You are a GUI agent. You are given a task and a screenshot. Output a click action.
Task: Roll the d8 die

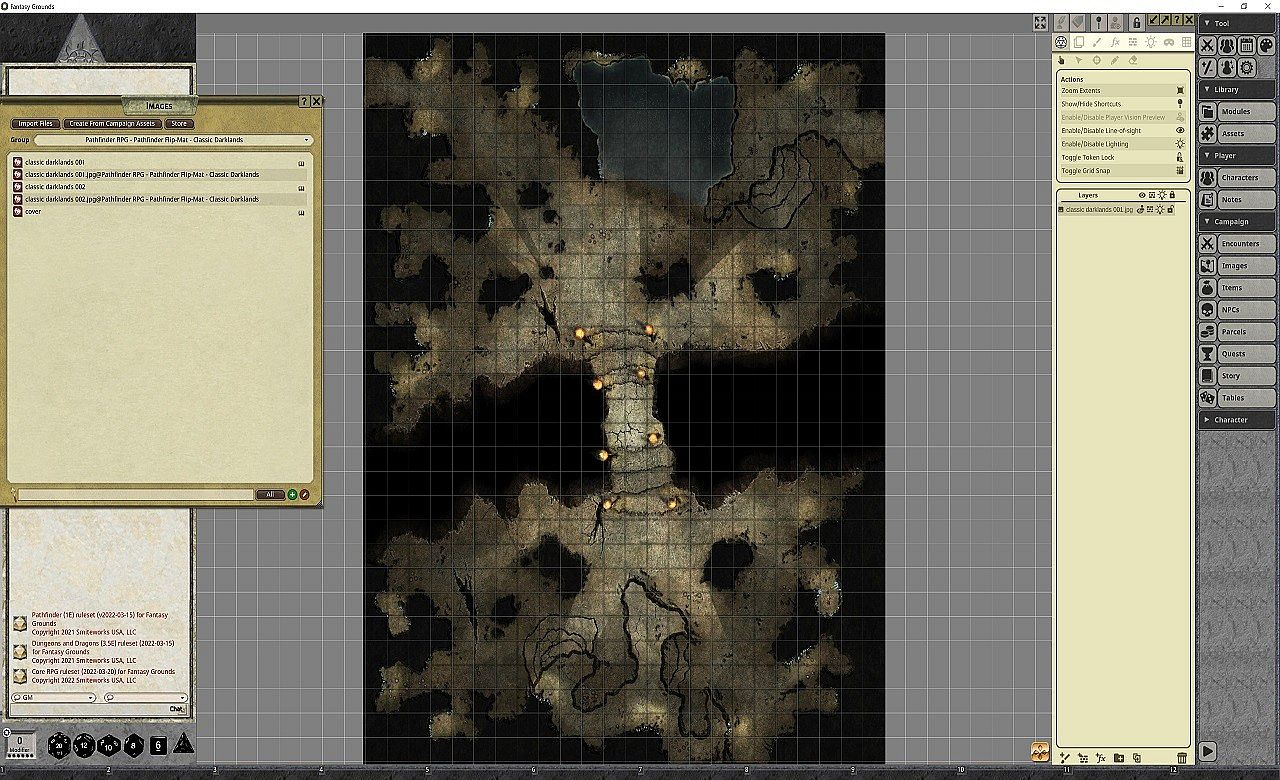[133, 745]
